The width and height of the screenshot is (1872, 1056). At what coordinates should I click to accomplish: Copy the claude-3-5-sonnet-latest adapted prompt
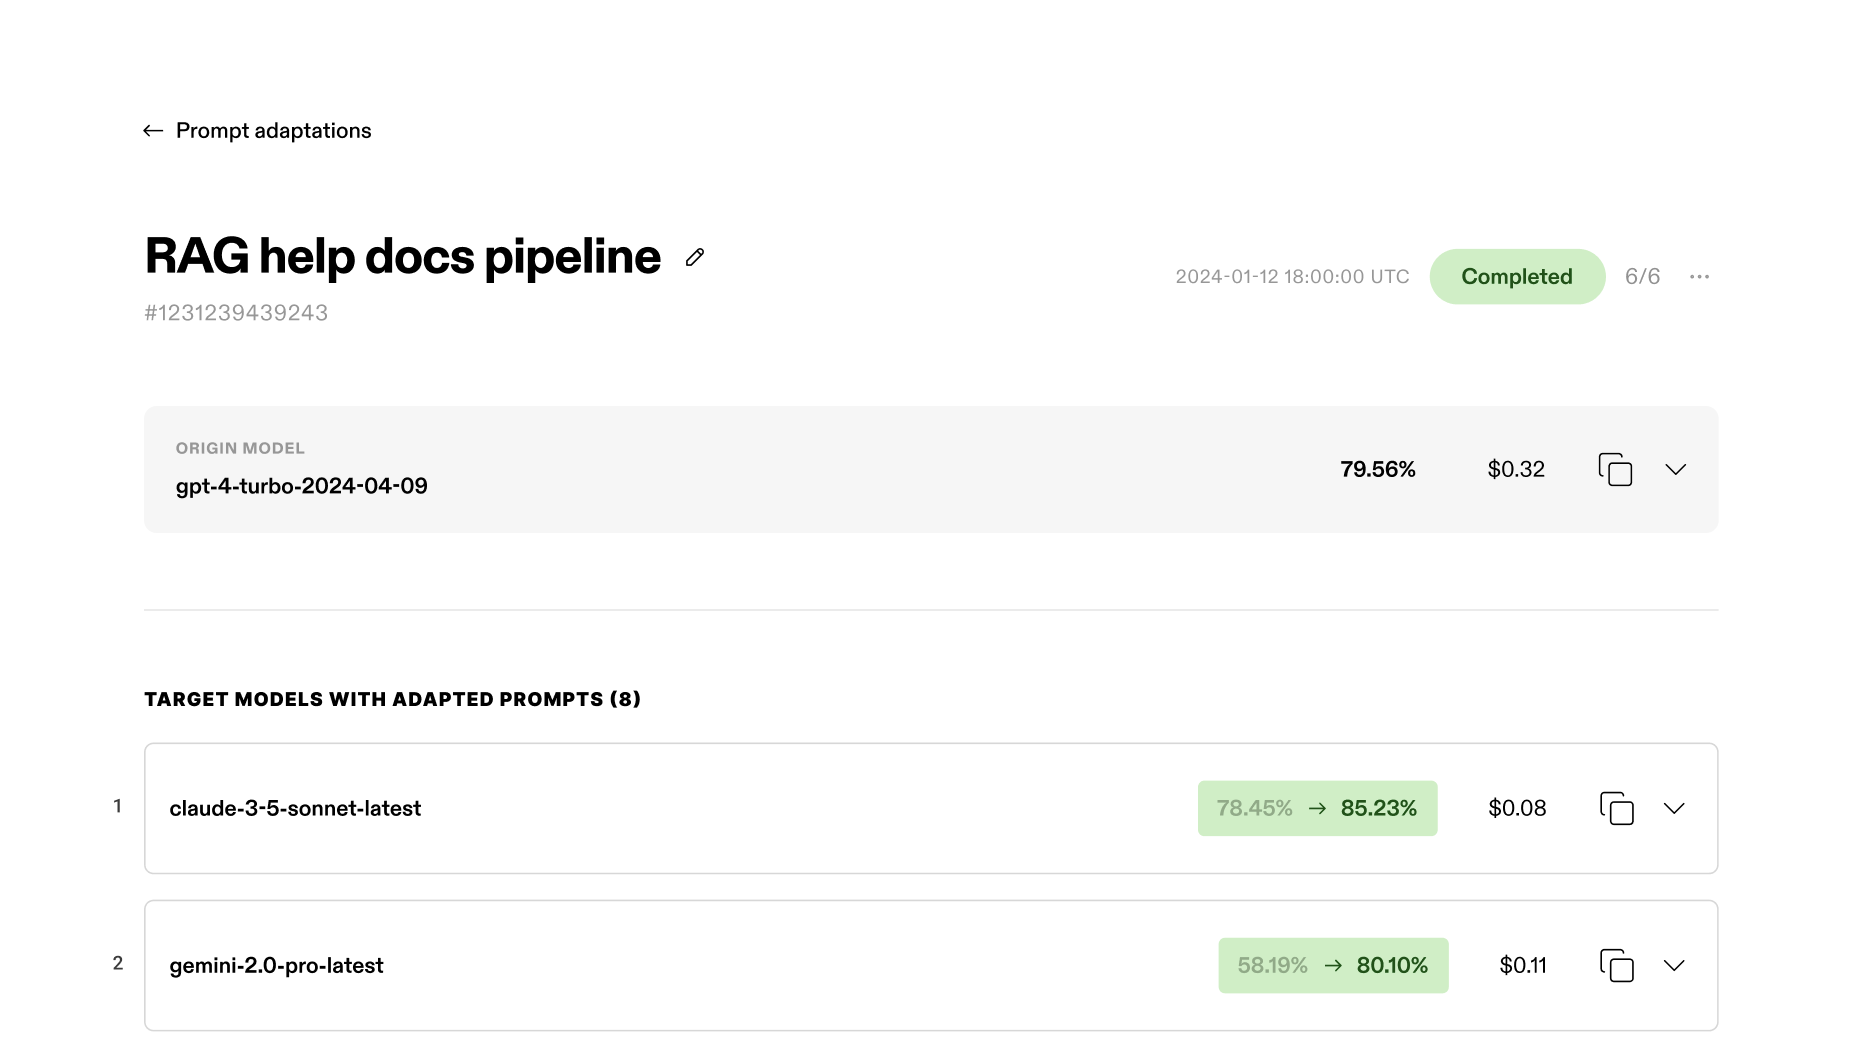coord(1616,808)
